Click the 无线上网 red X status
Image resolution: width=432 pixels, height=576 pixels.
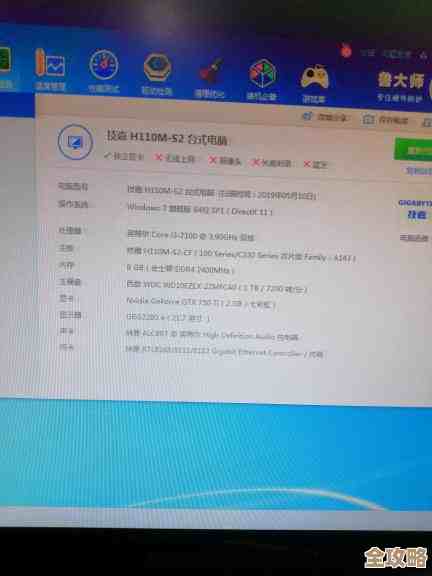click(x=174, y=158)
